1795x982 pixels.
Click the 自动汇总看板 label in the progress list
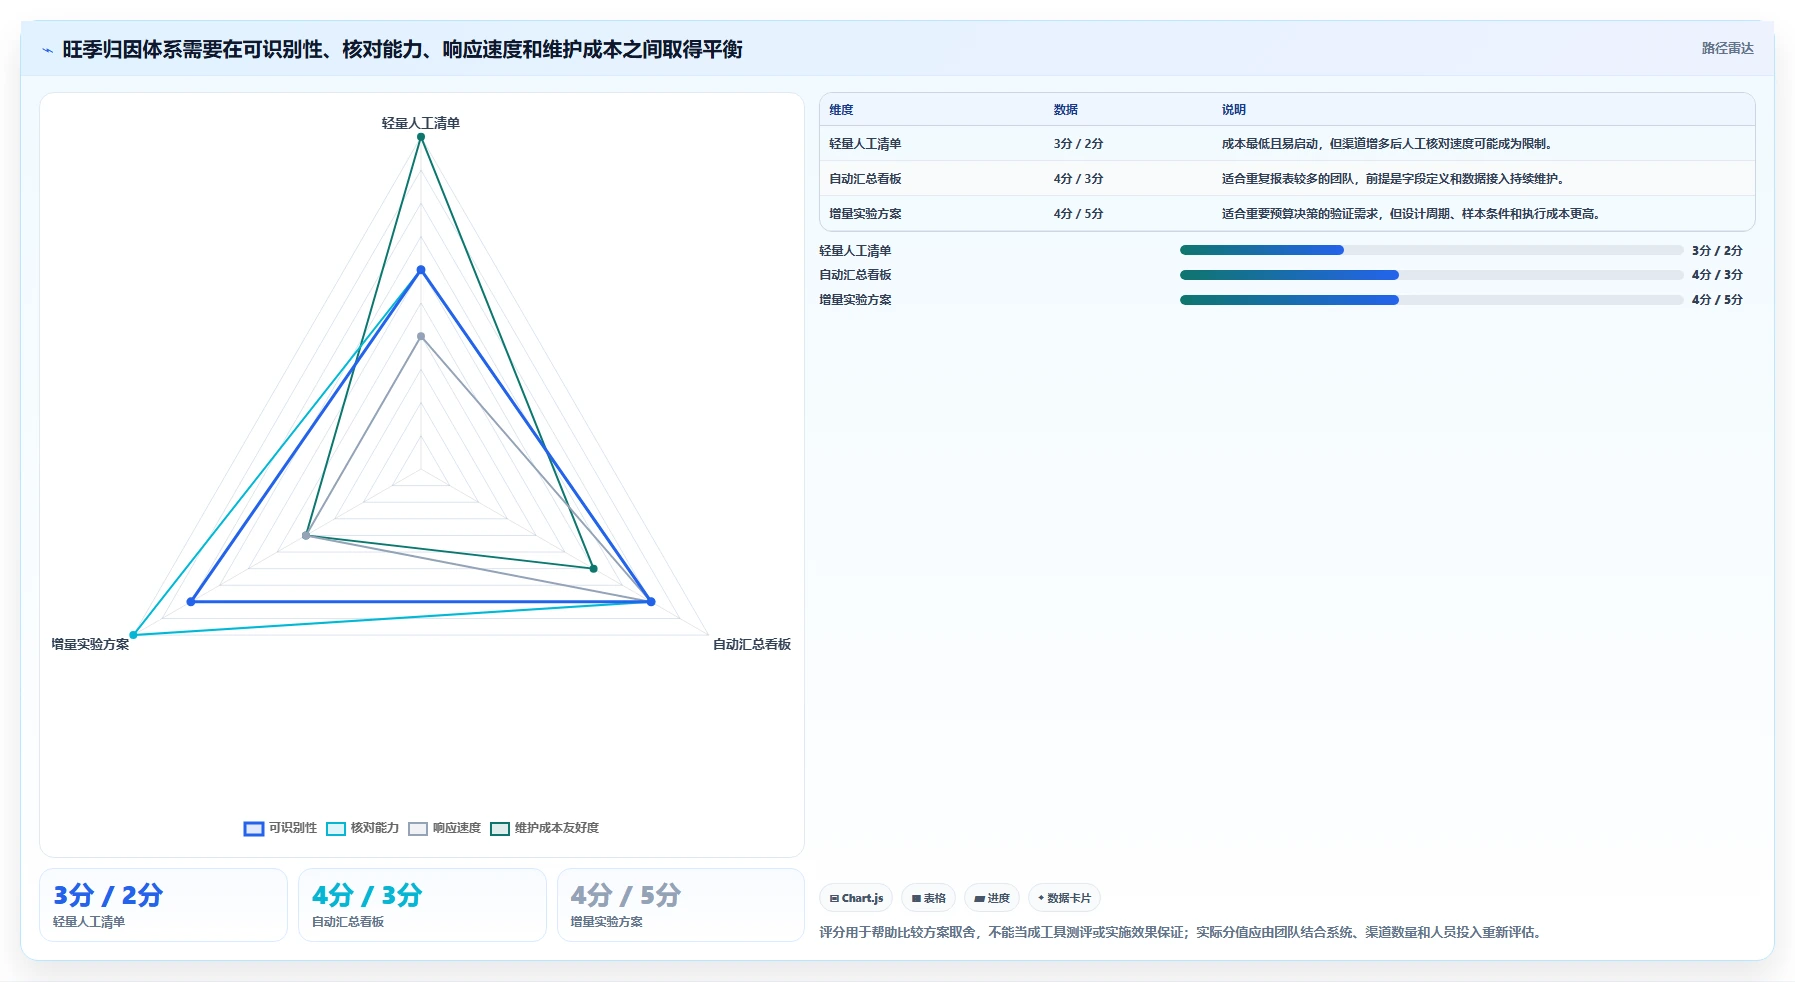(855, 275)
